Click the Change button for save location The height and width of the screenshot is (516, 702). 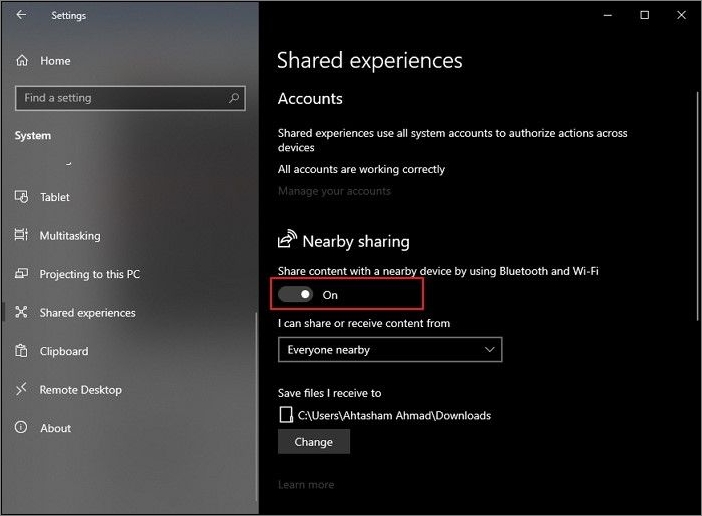click(314, 442)
